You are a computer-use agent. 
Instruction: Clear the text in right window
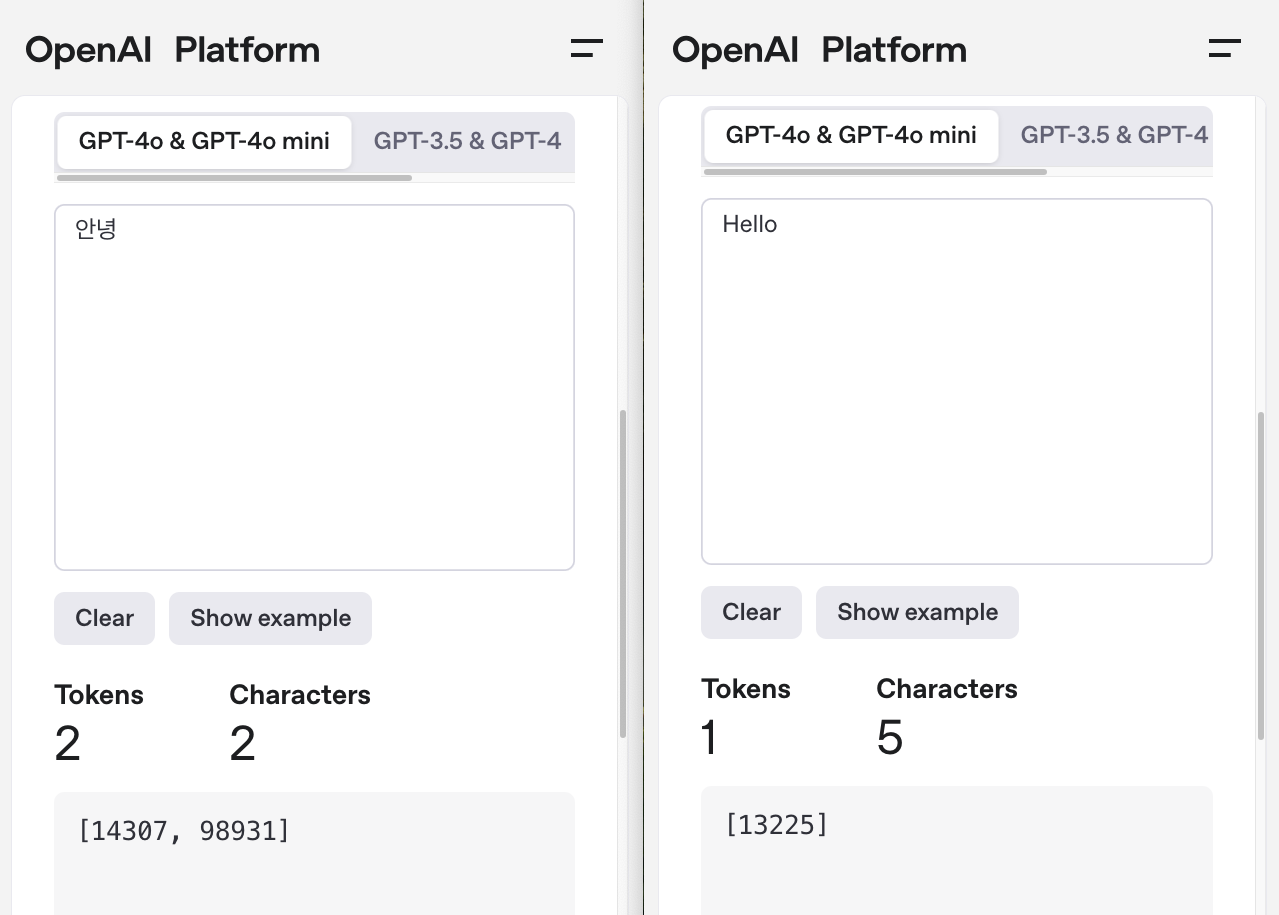coord(751,612)
